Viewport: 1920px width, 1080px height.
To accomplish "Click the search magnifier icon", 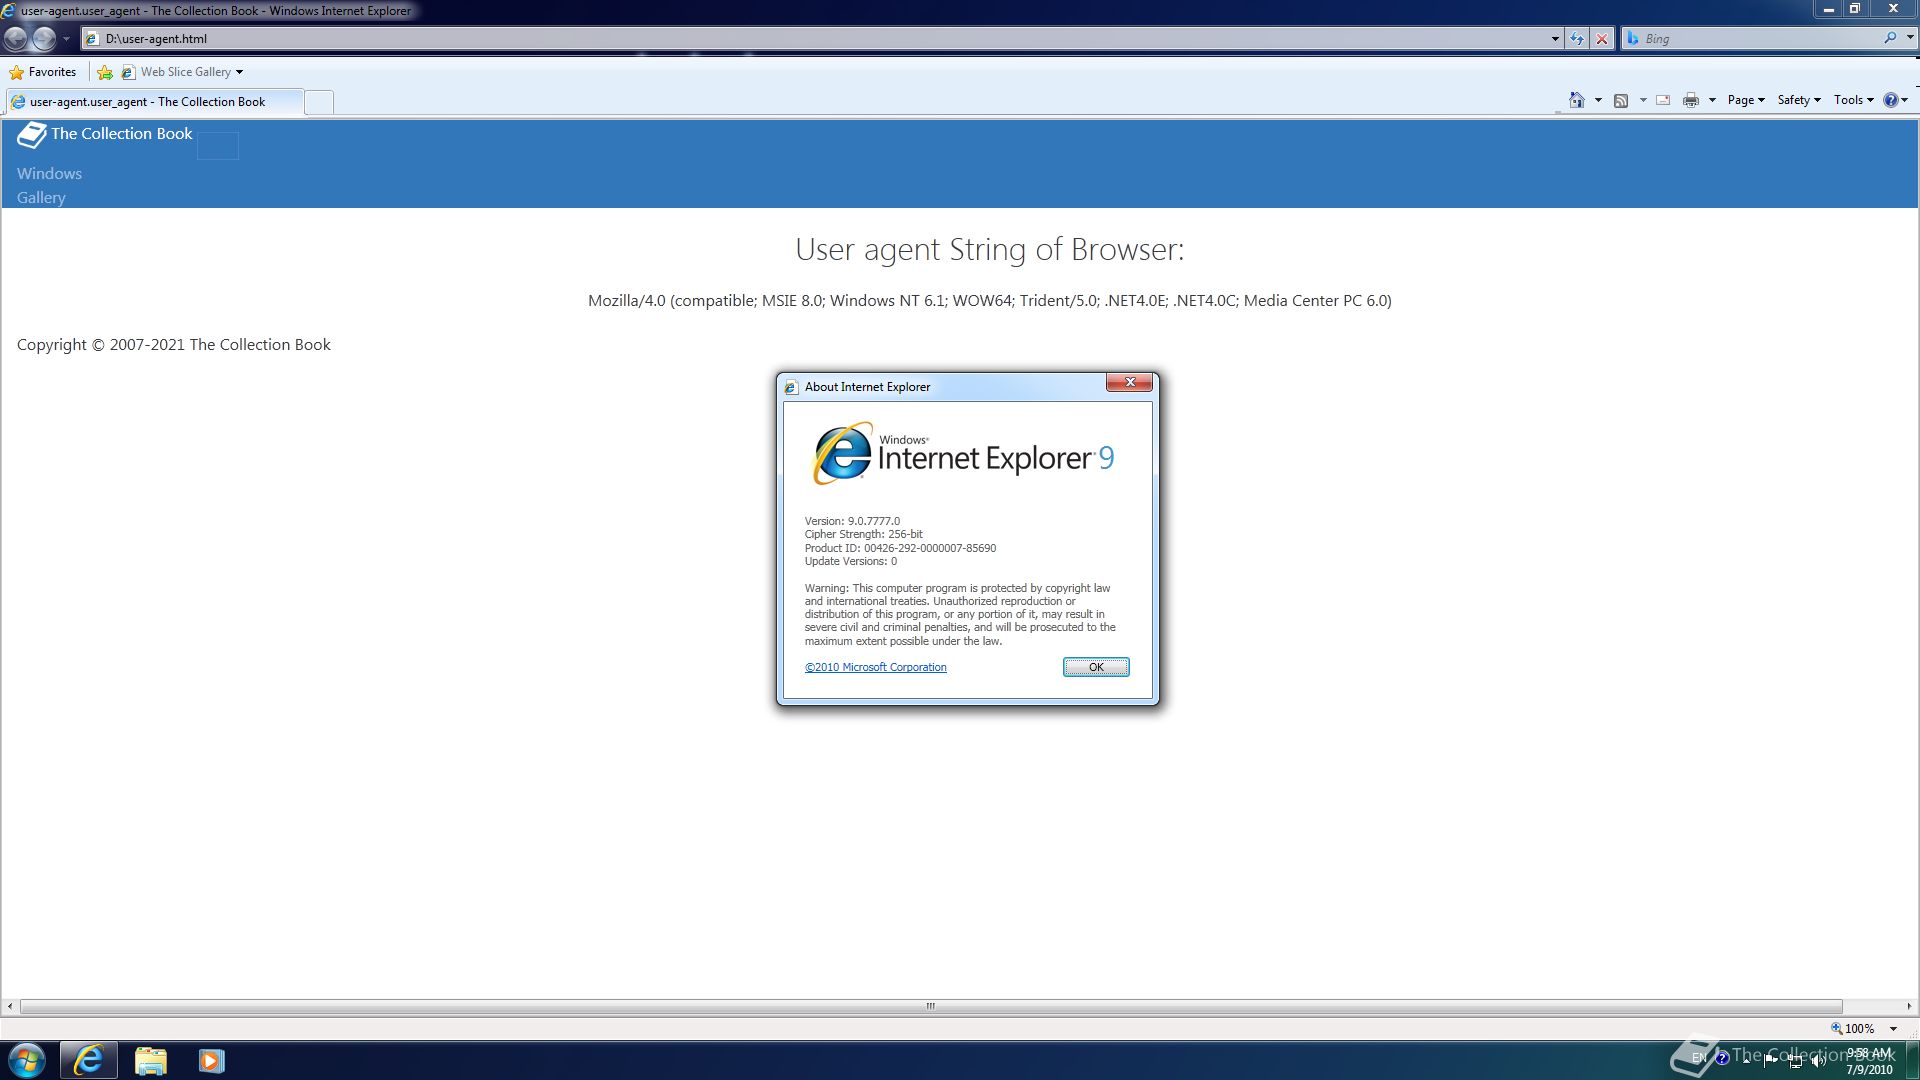I will coord(1890,38).
